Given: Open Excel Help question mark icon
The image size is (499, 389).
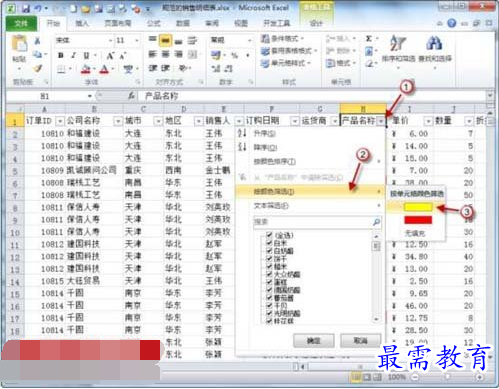Looking at the screenshot, I should pos(452,23).
